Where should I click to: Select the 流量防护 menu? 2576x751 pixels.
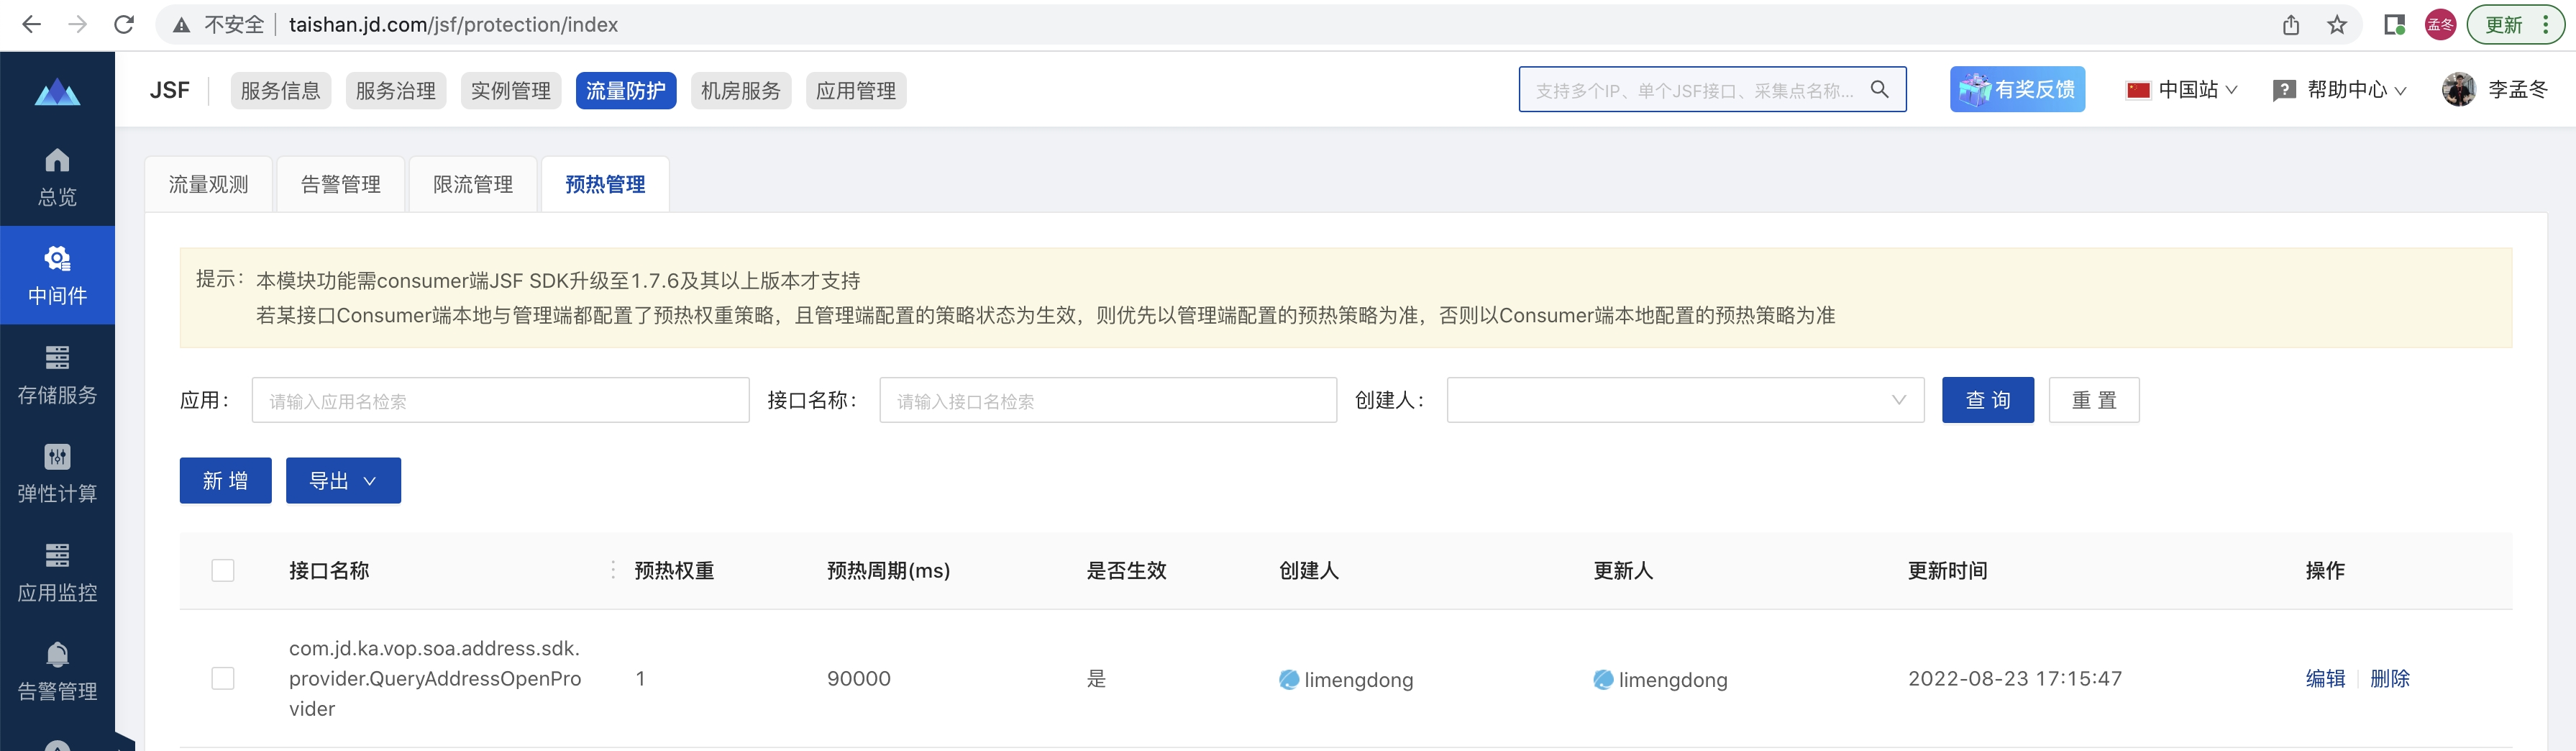pyautogui.click(x=626, y=91)
